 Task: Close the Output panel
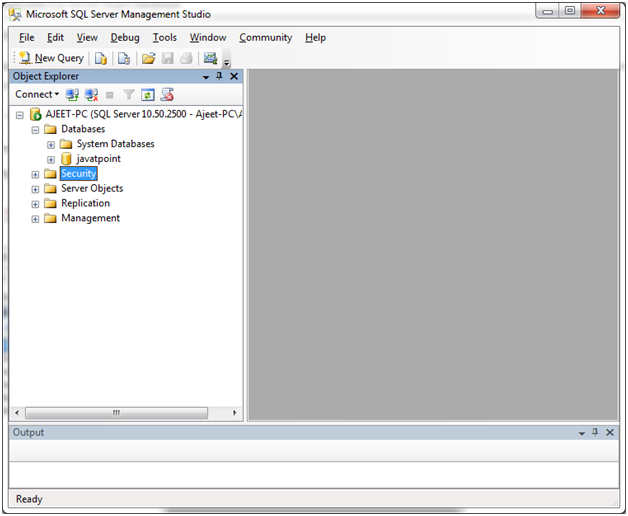pyautogui.click(x=610, y=433)
